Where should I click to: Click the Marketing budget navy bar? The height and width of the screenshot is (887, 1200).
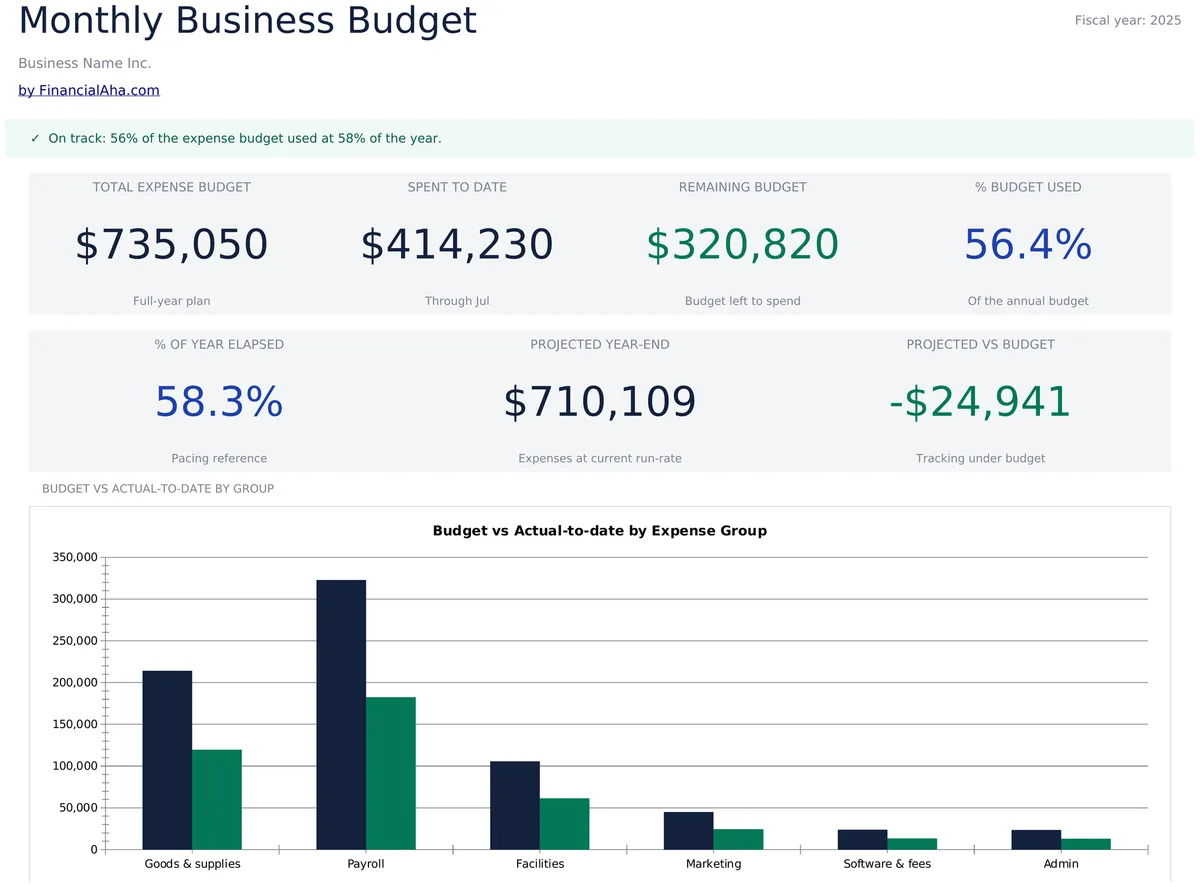pyautogui.click(x=689, y=831)
